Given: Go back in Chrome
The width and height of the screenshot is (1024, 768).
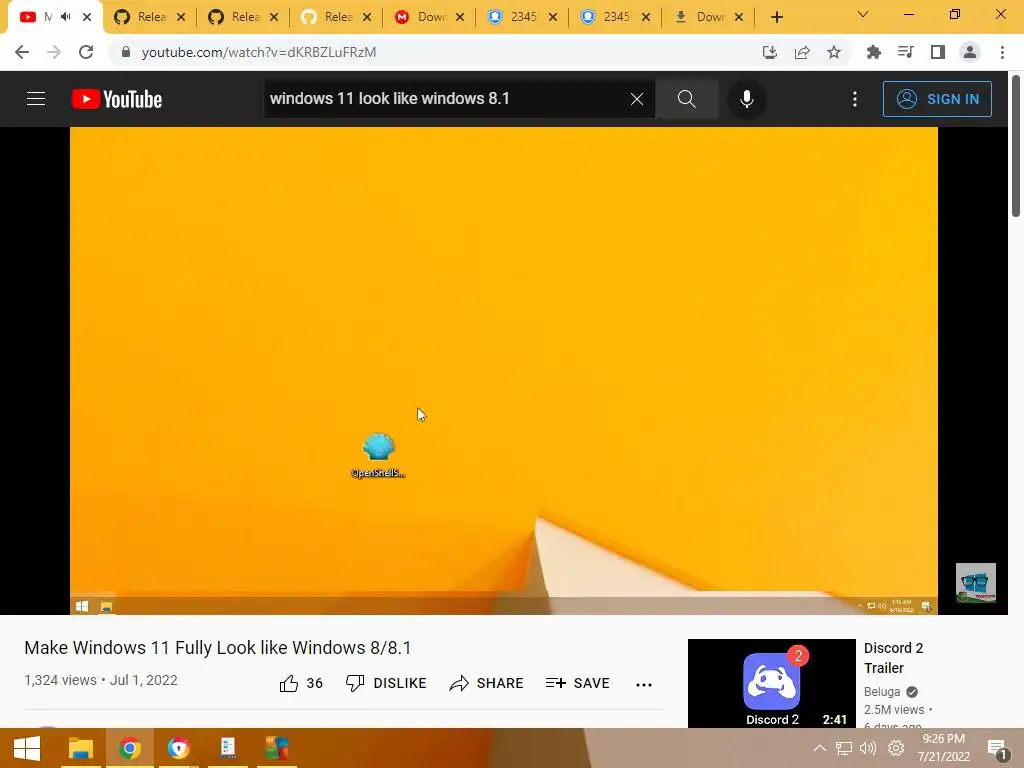Looking at the screenshot, I should [22, 52].
